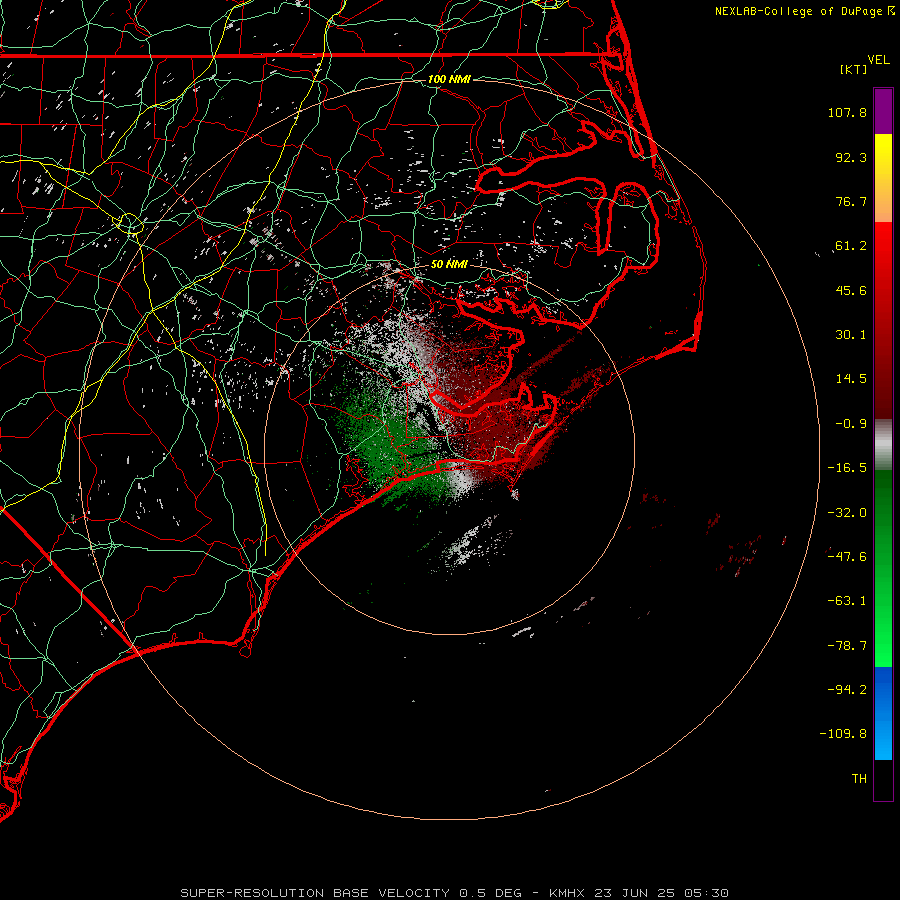Select the -94.2 legend value
The height and width of the screenshot is (900, 900).
coord(847,689)
